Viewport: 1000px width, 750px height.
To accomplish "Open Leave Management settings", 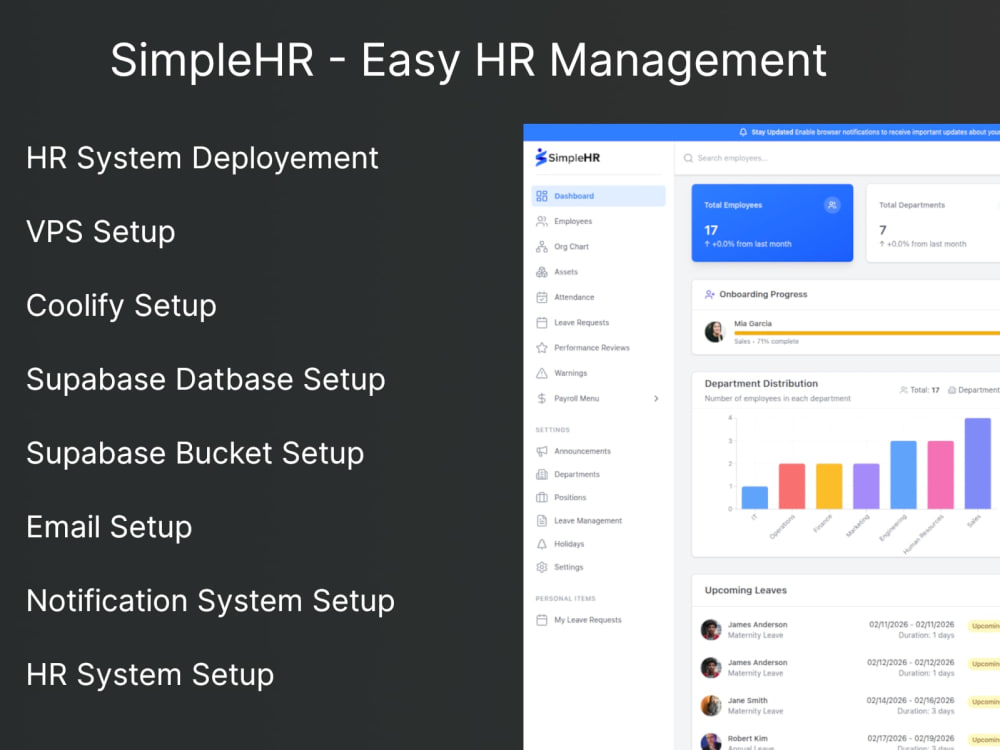I will point(598,521).
